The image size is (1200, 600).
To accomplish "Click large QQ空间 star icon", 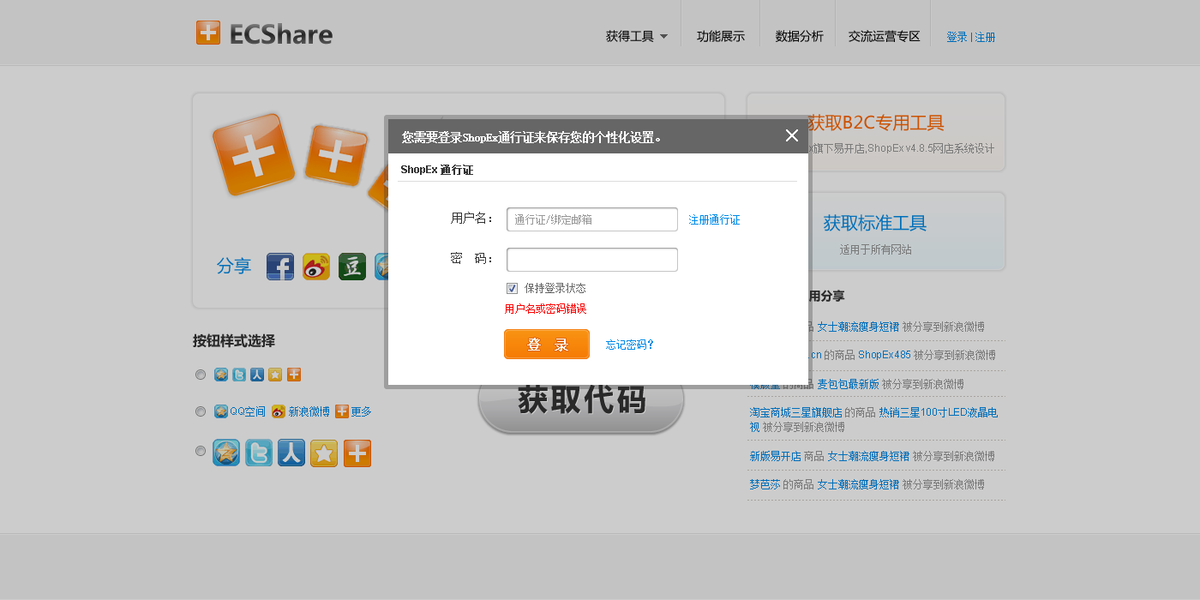I will (x=226, y=453).
